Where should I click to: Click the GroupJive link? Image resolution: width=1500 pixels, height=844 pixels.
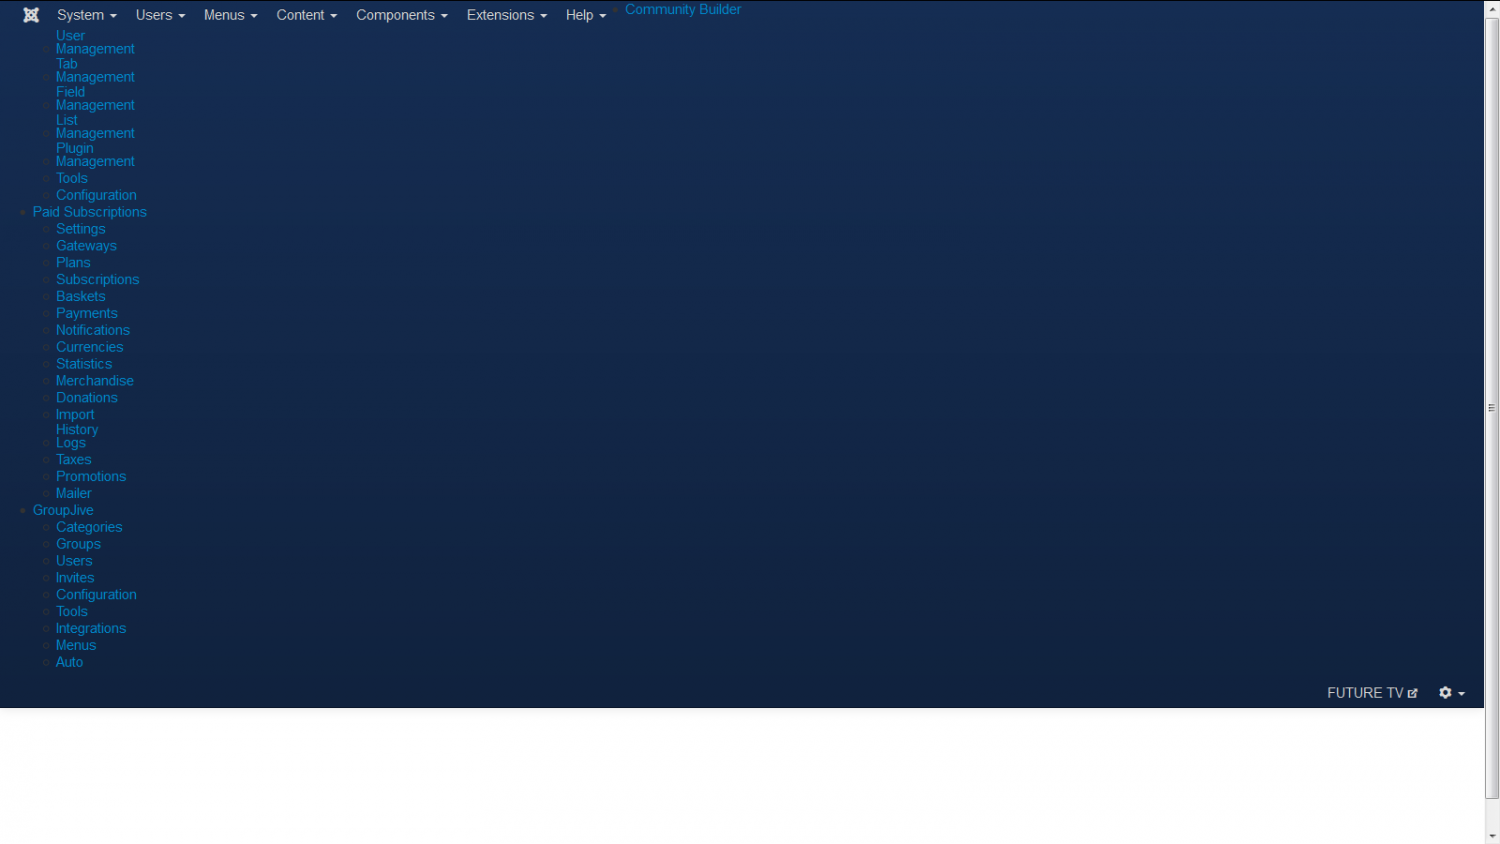63,510
